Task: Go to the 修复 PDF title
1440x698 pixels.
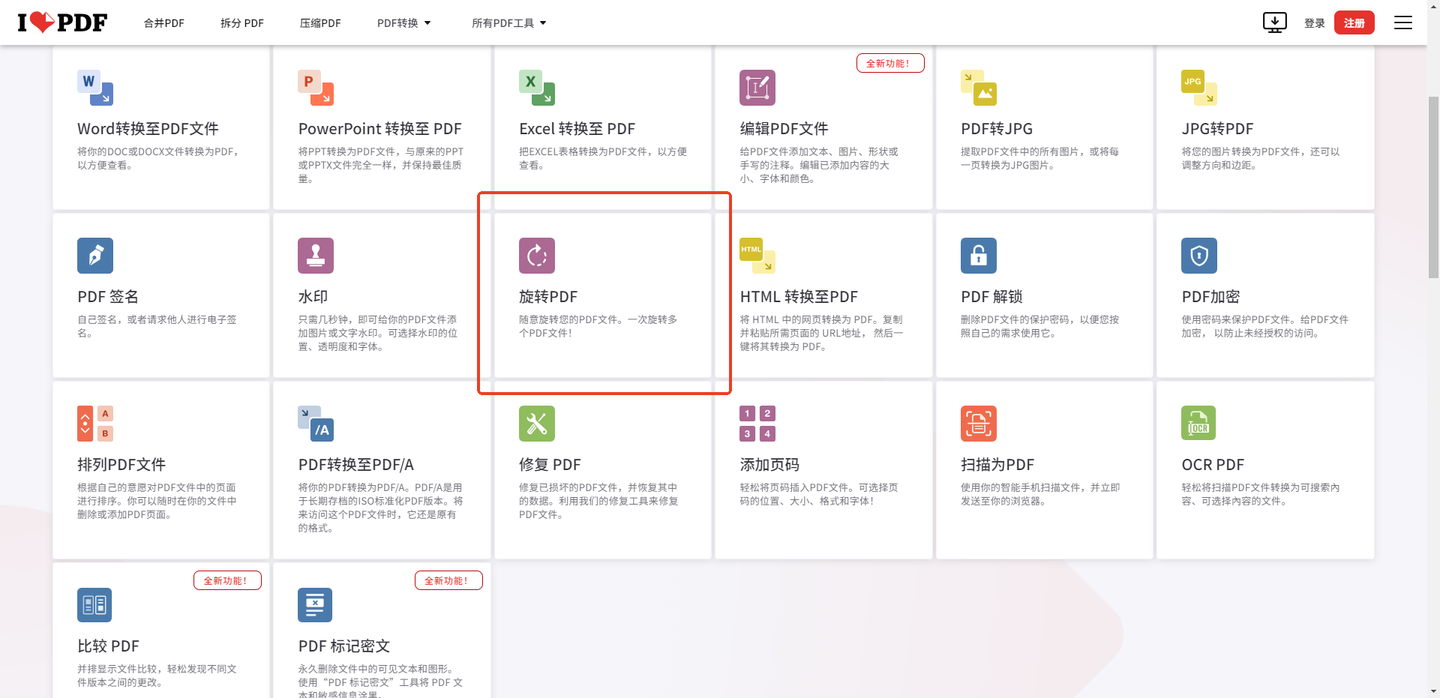Action: pos(550,465)
